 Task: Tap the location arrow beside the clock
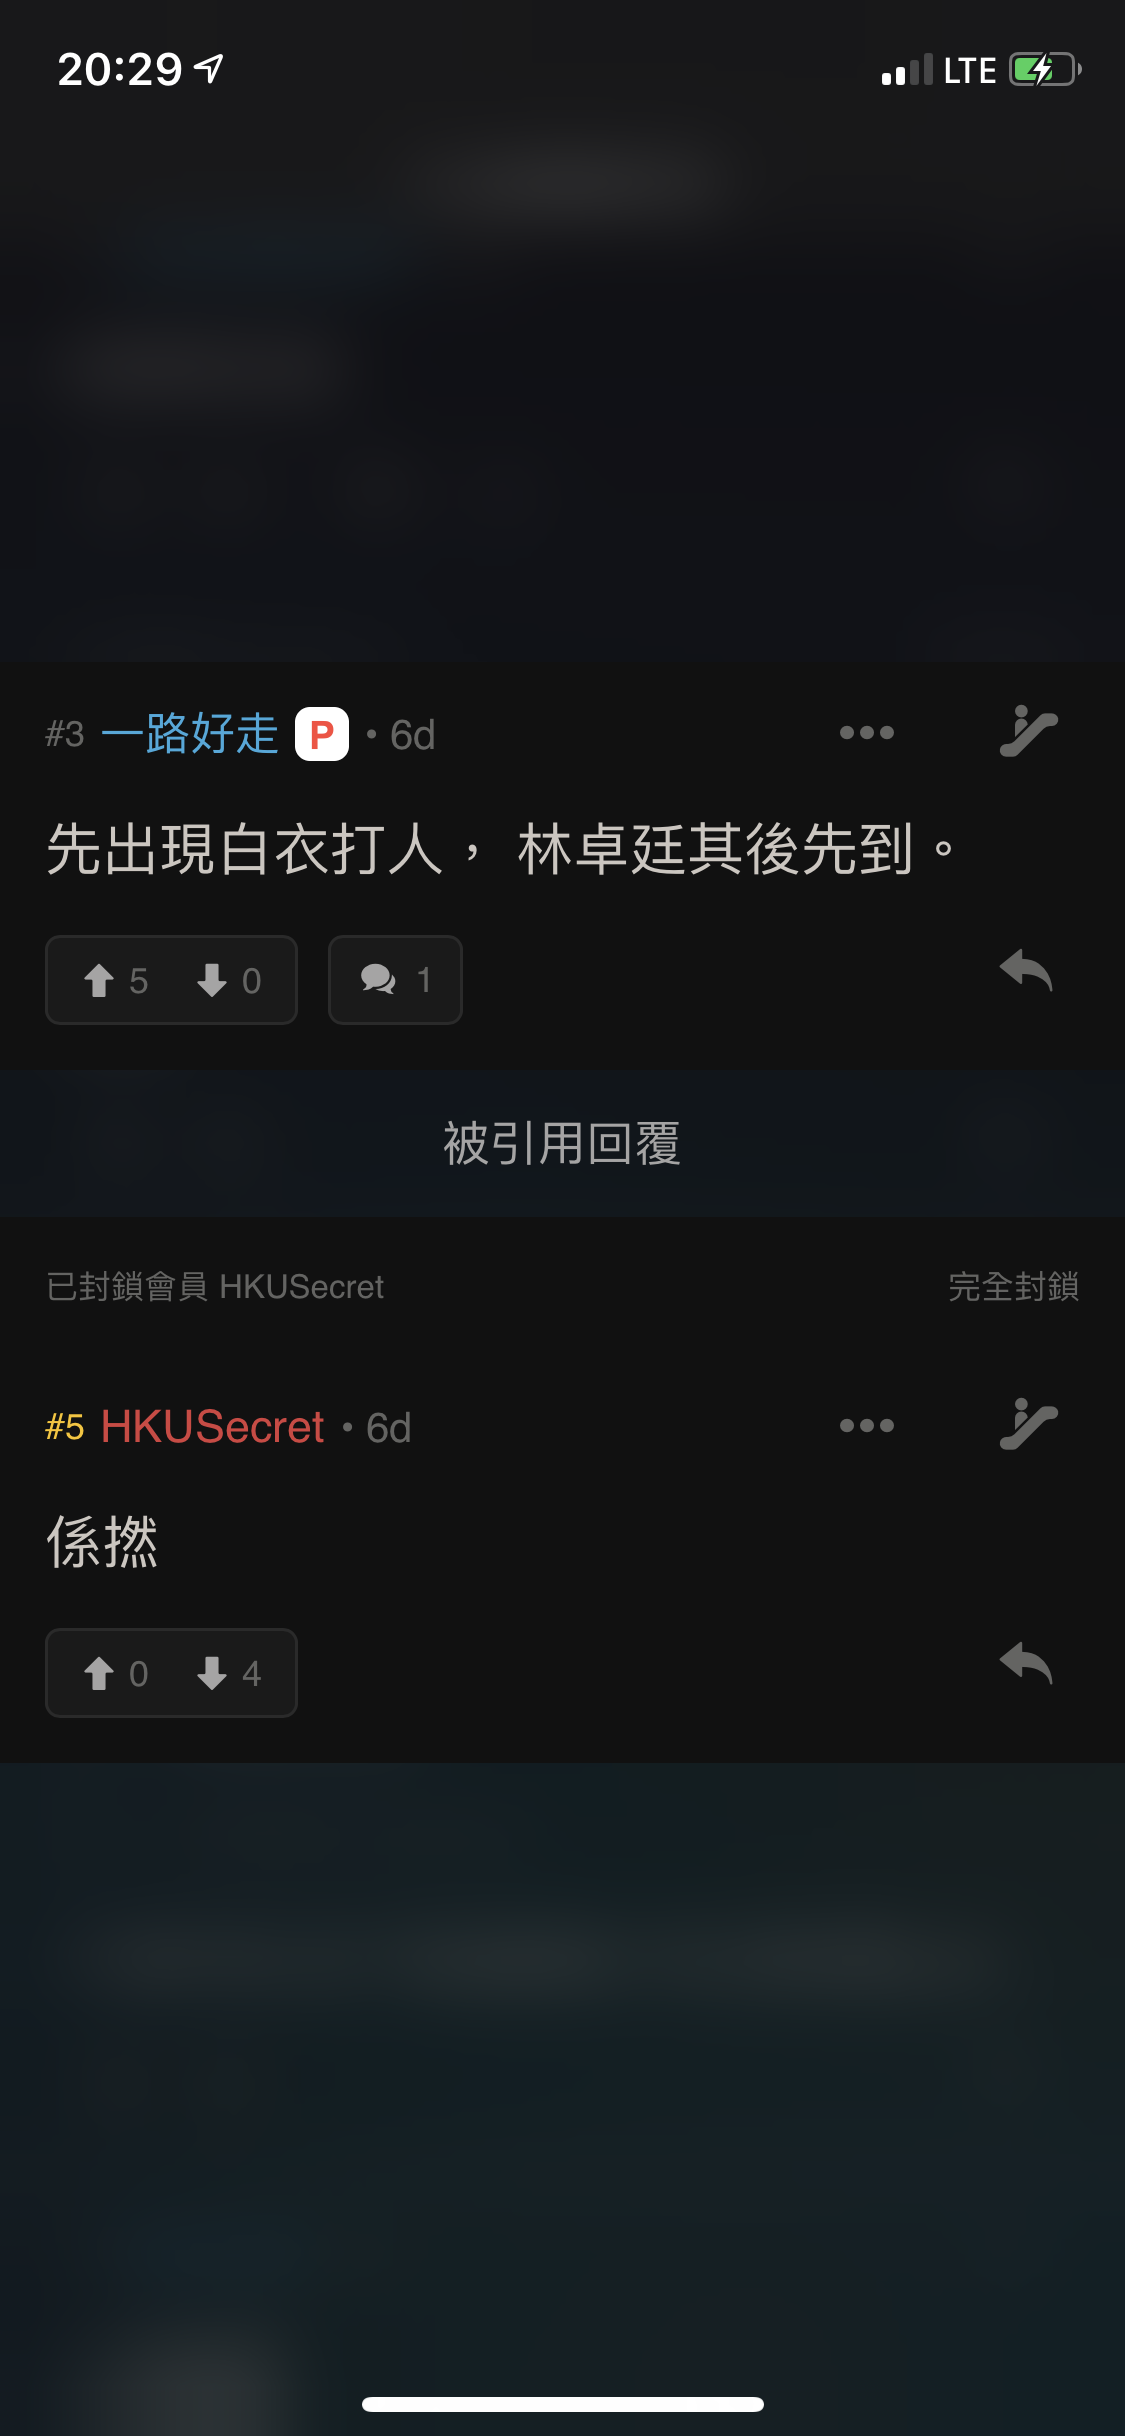[209, 68]
